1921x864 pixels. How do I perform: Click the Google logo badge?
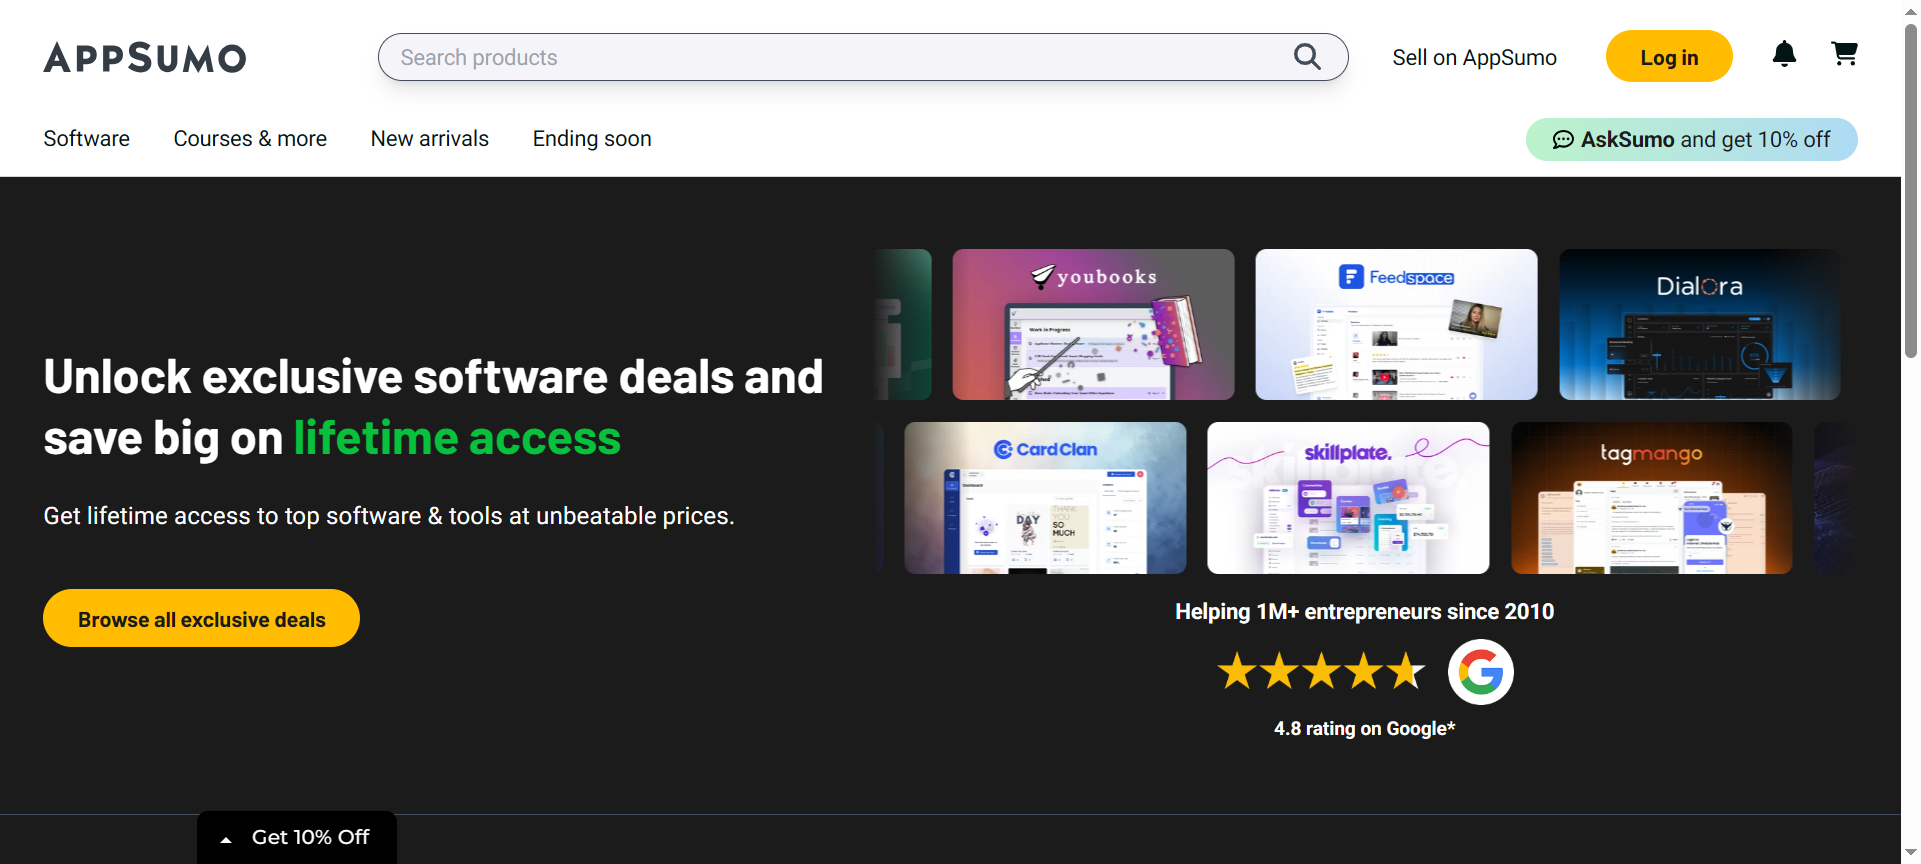pos(1480,672)
